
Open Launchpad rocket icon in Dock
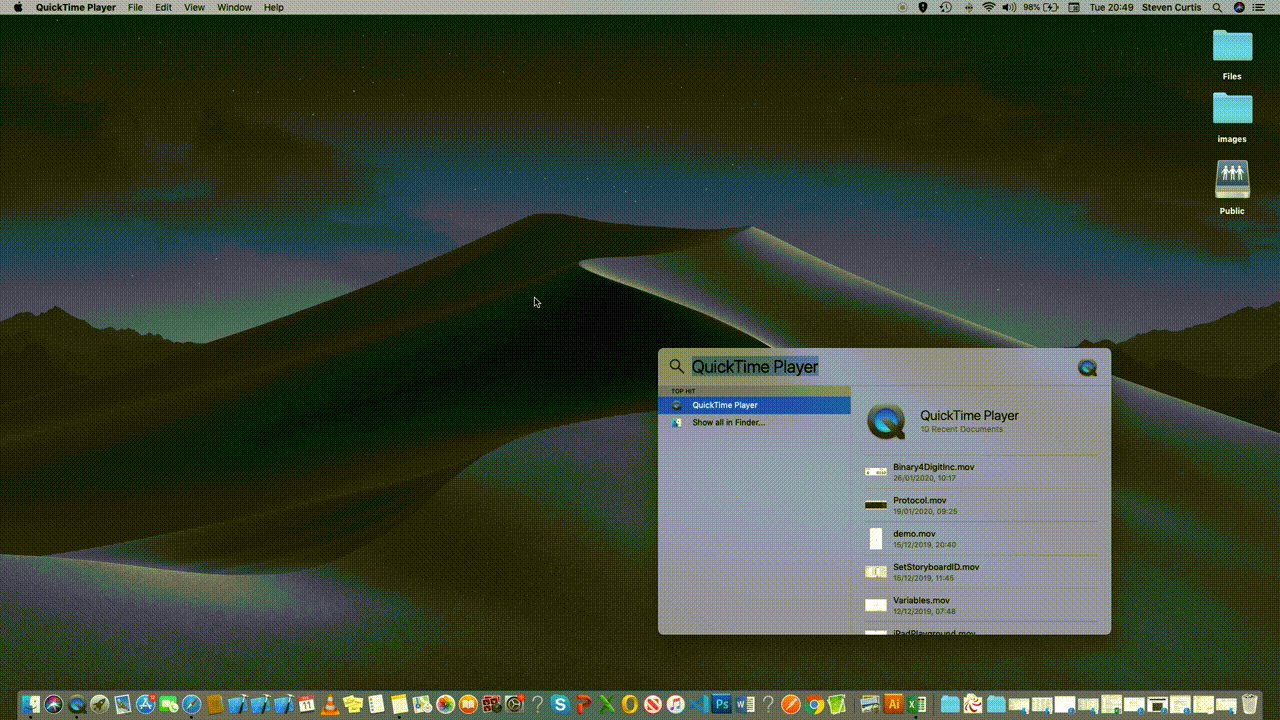(x=99, y=704)
